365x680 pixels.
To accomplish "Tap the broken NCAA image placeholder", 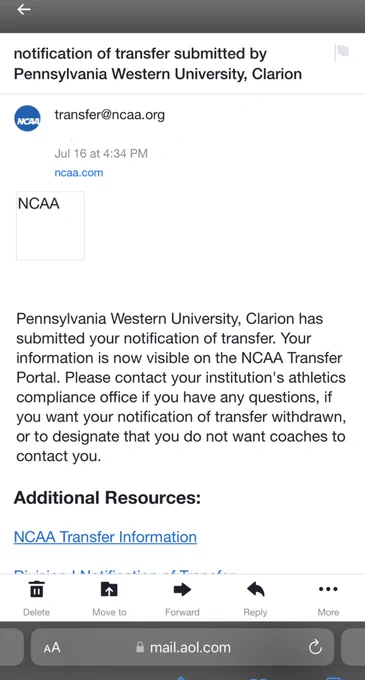I will [x=50, y=226].
